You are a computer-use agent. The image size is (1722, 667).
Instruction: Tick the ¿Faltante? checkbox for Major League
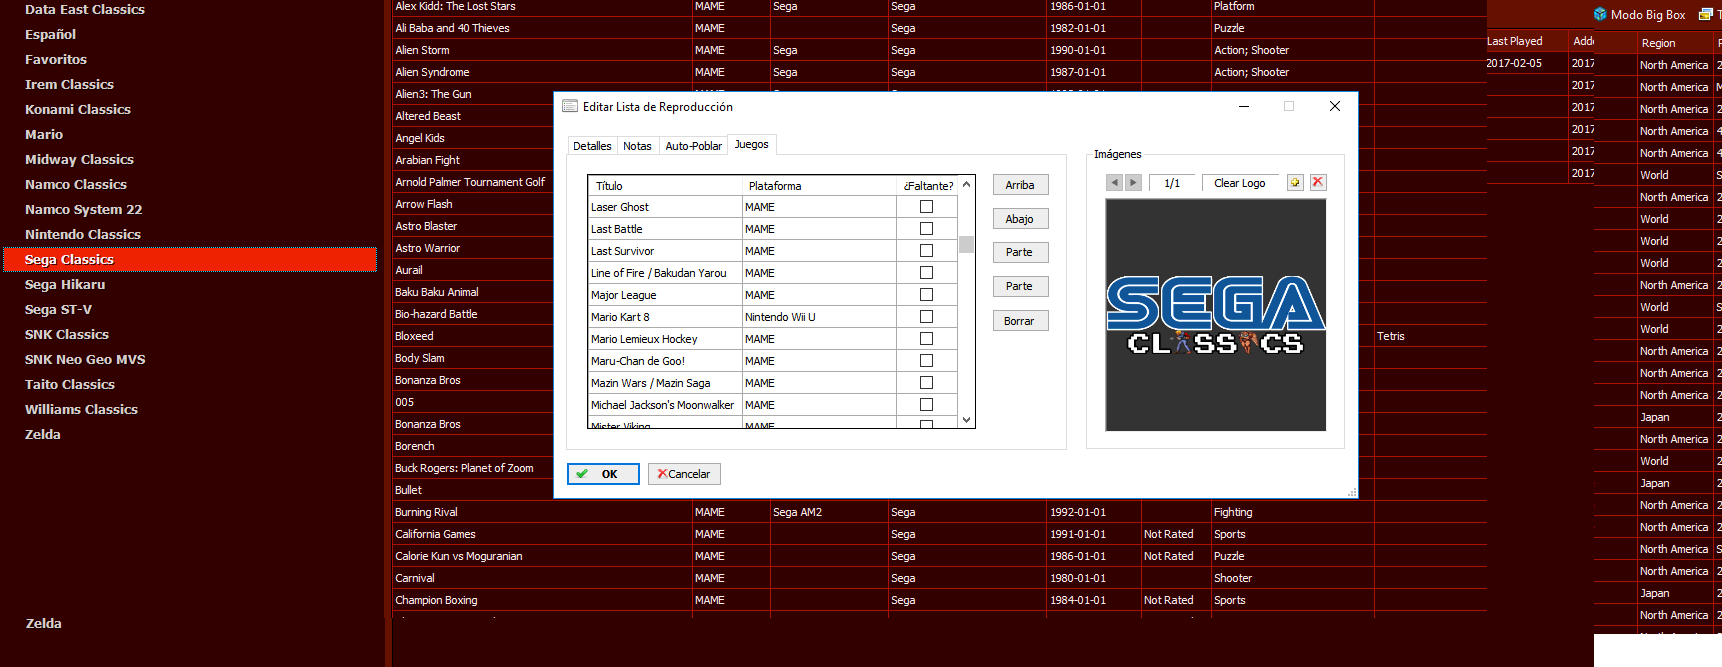pyautogui.click(x=926, y=295)
